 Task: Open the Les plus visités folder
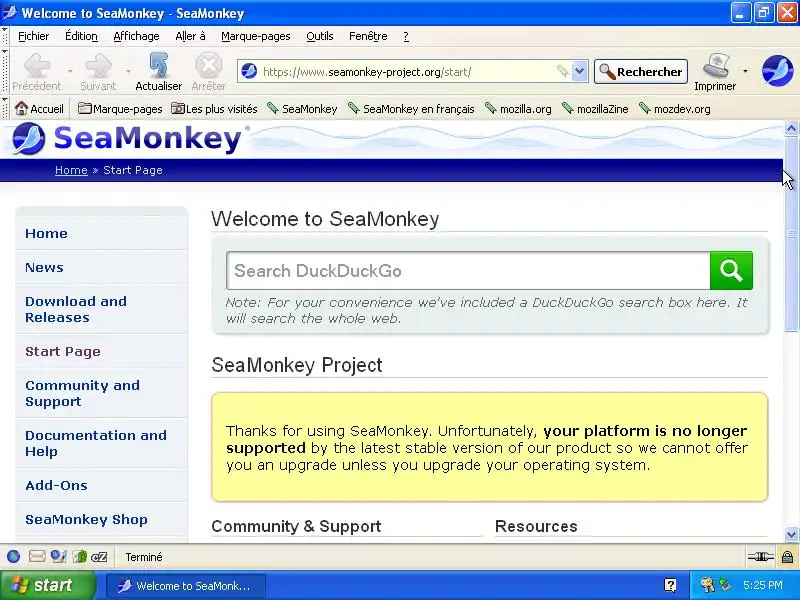pos(214,109)
